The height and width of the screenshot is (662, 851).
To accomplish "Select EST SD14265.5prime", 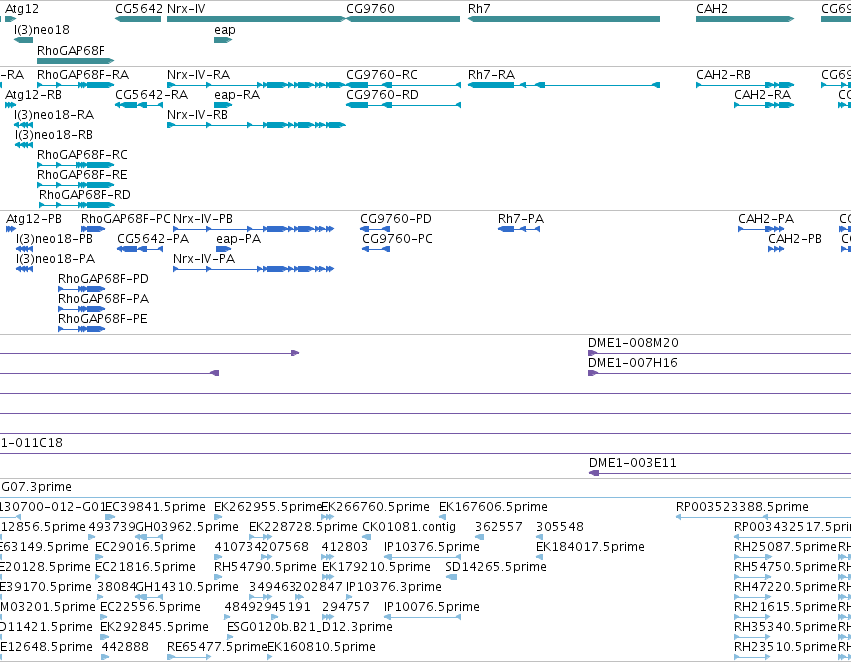I will pos(496,566).
